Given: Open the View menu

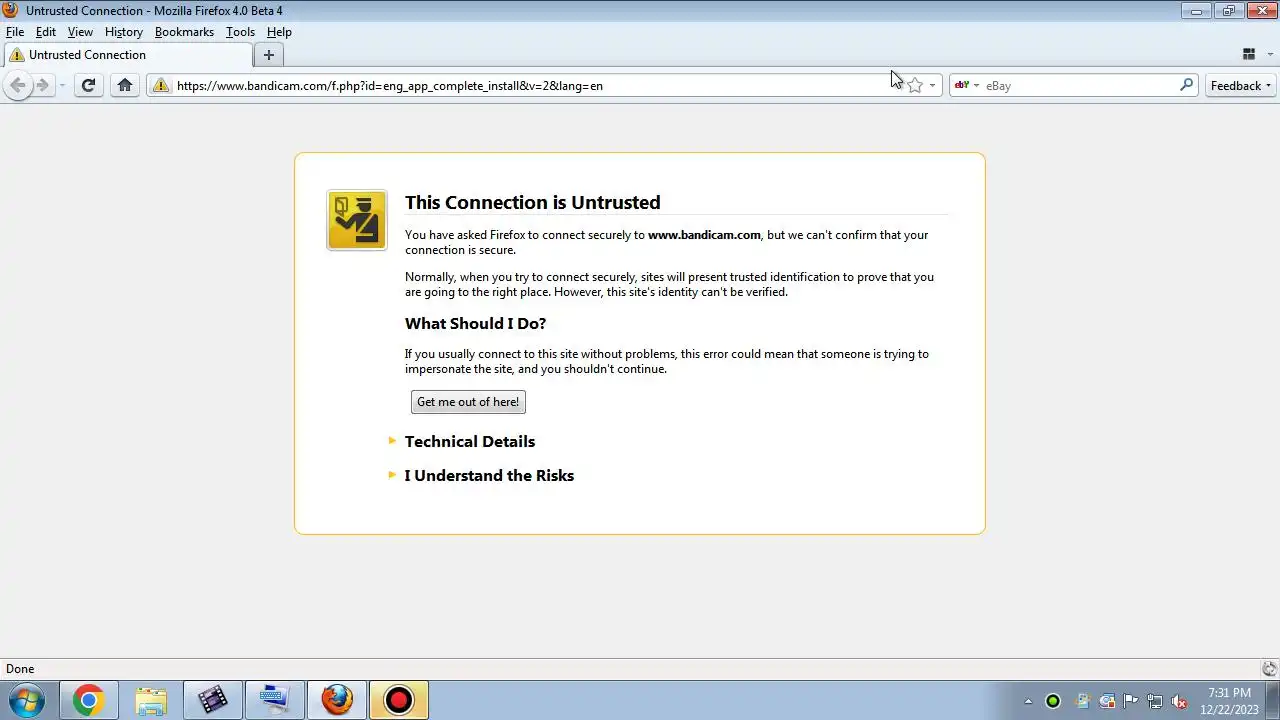Looking at the screenshot, I should [80, 32].
